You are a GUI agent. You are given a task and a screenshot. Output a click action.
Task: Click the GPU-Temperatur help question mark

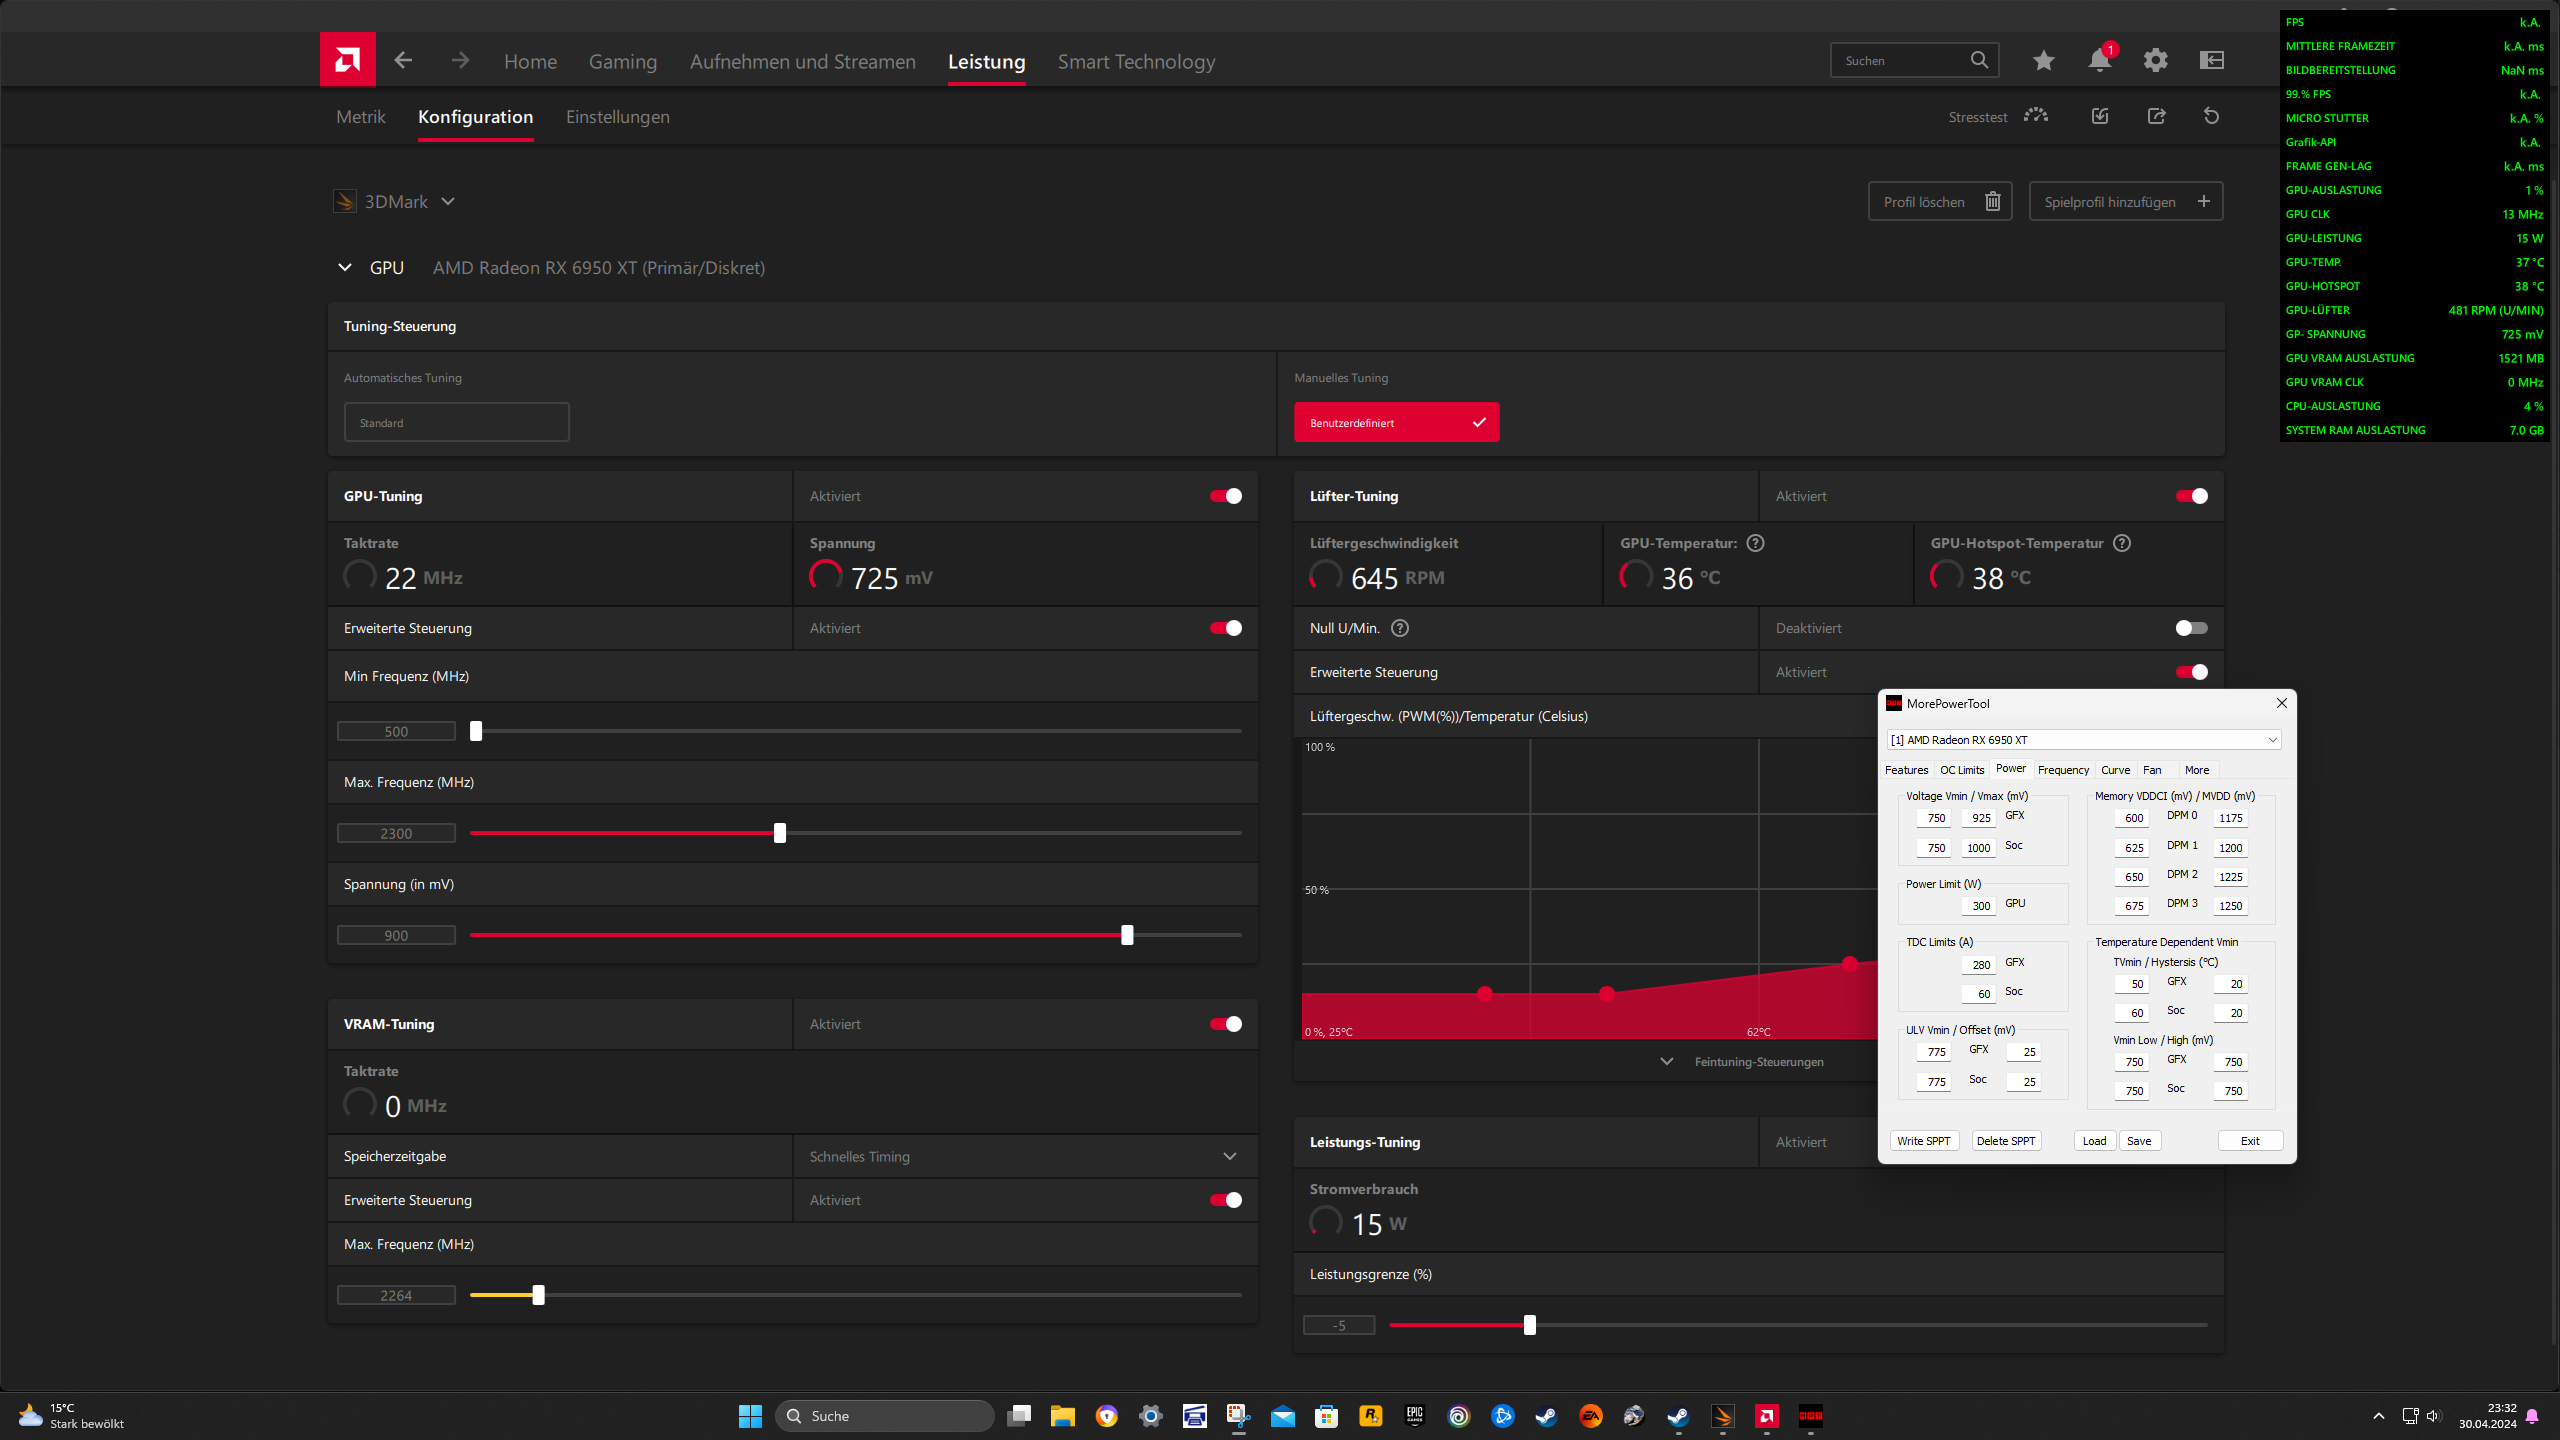click(1755, 543)
